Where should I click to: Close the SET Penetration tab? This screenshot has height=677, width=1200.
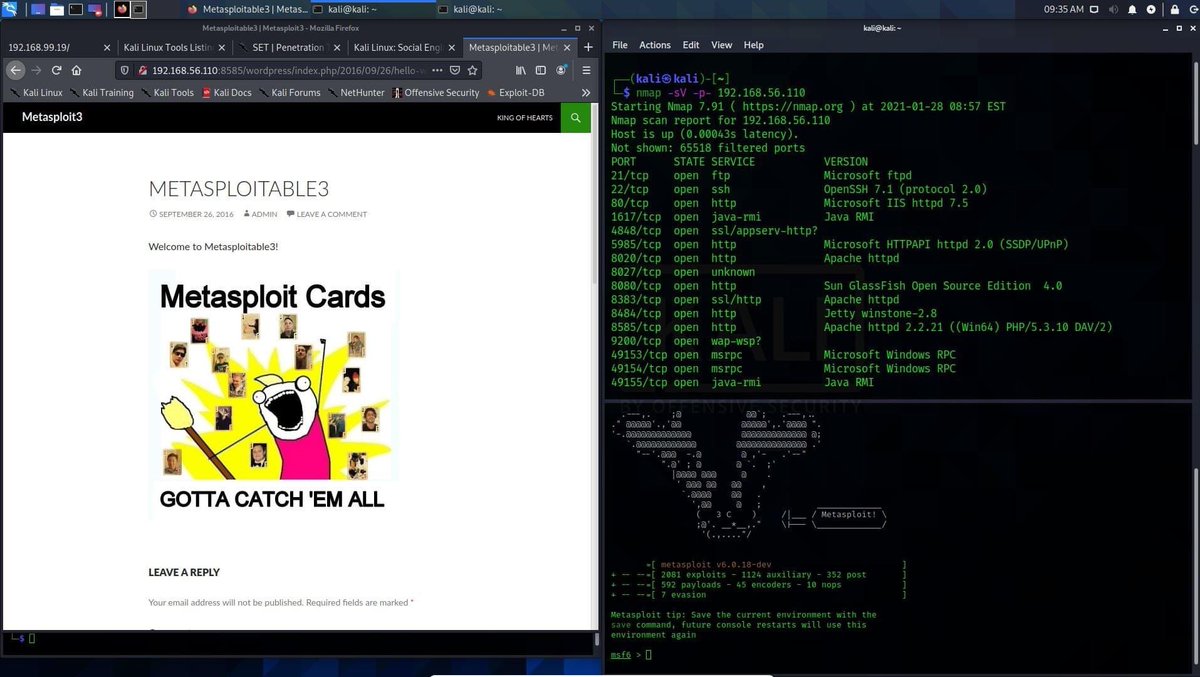[337, 47]
